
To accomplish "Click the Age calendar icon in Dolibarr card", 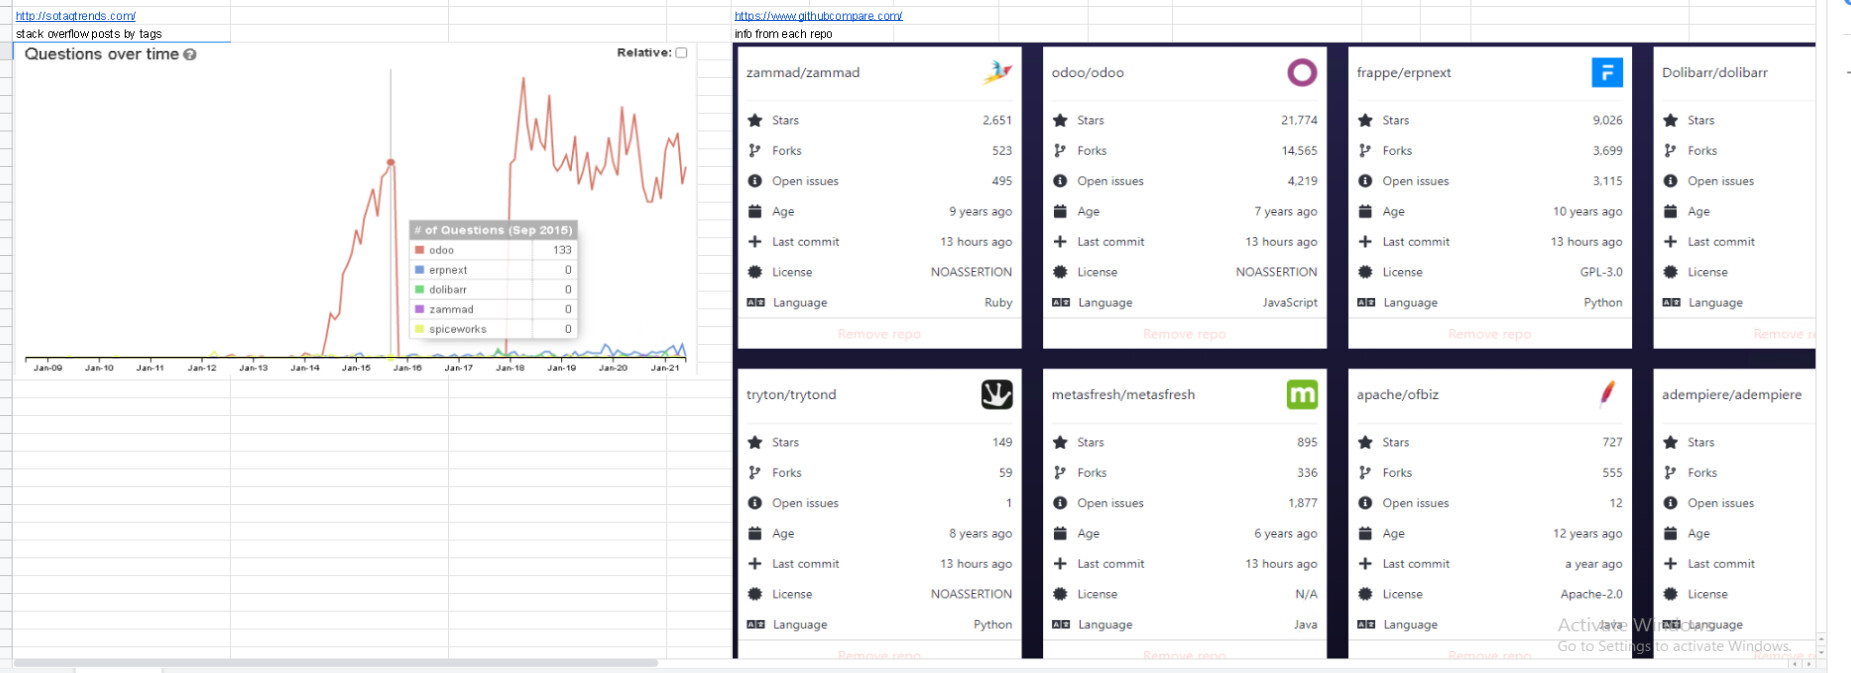I will [x=1670, y=211].
